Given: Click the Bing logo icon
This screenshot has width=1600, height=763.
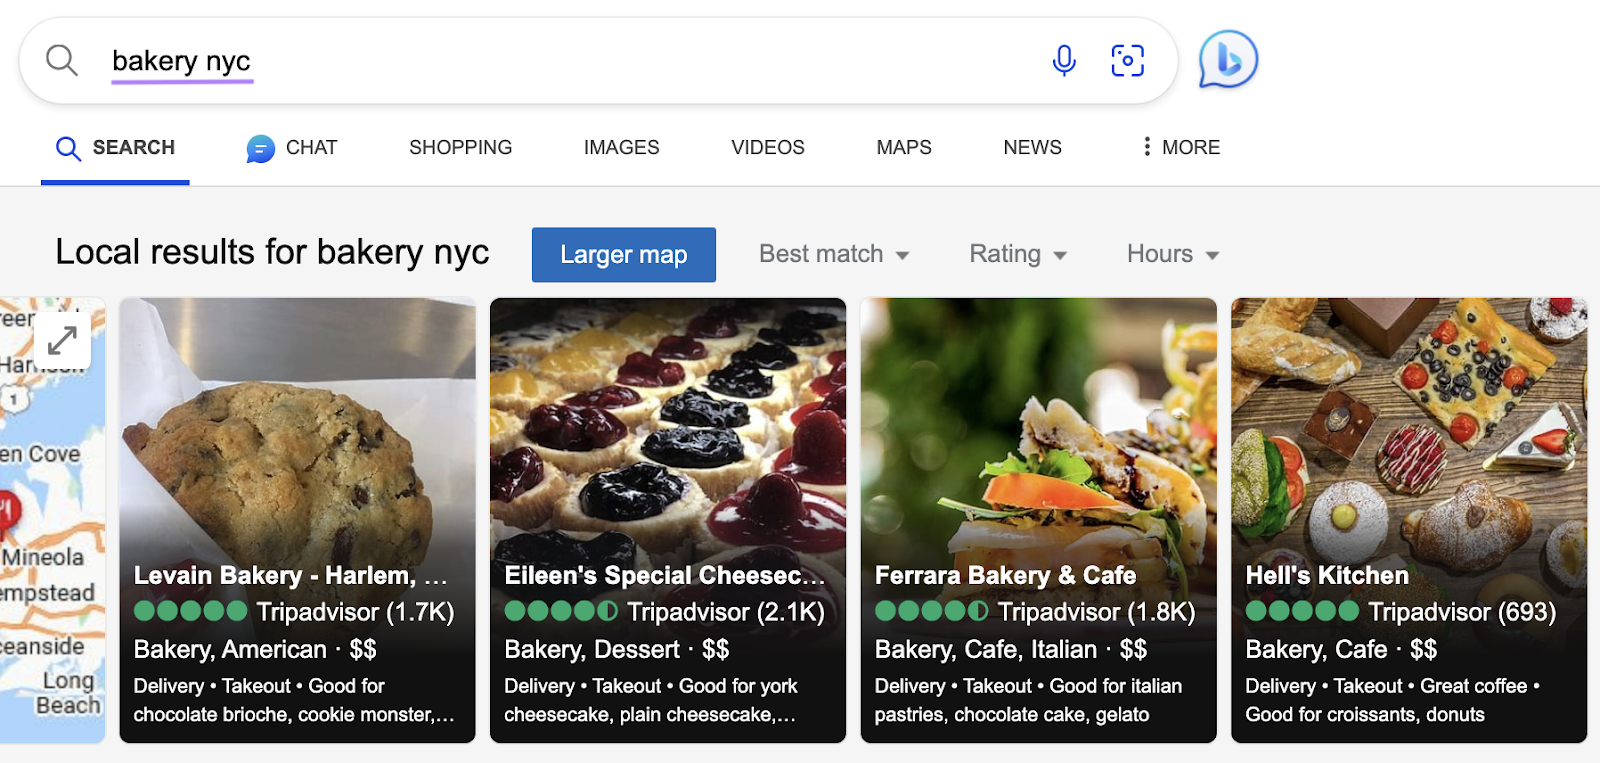Looking at the screenshot, I should [1227, 60].
